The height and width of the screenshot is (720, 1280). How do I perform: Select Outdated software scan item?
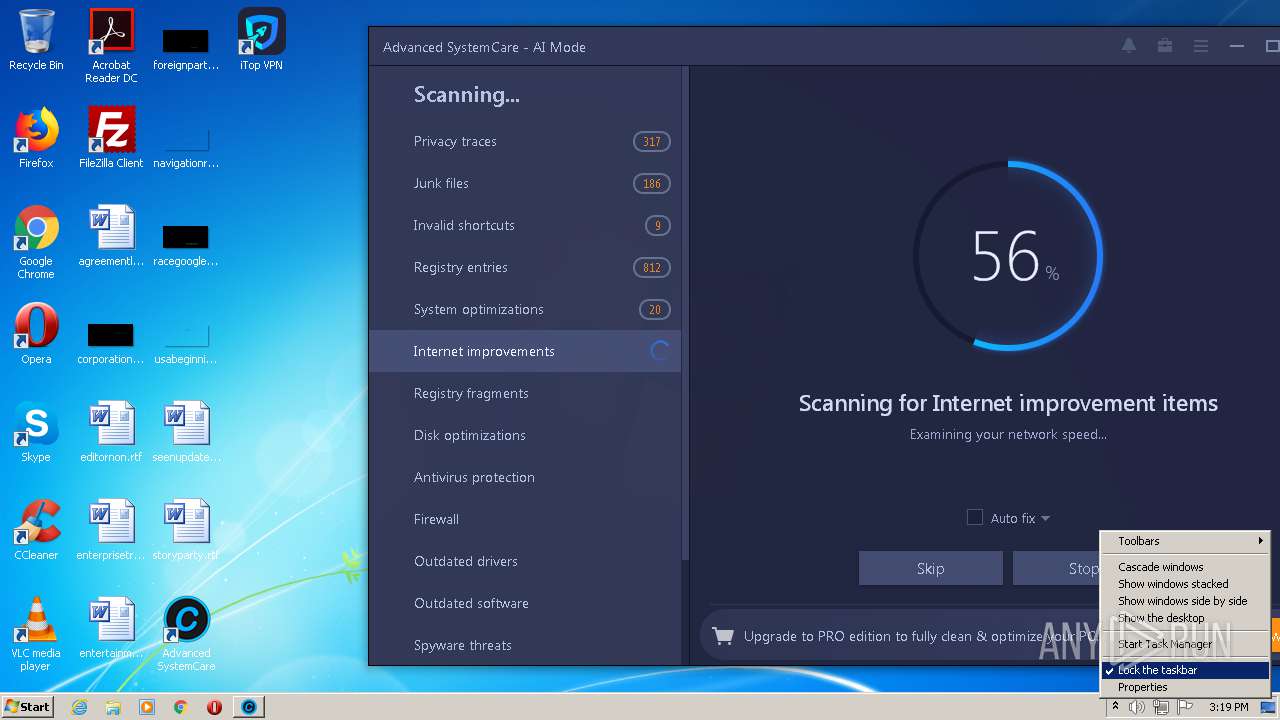point(525,603)
